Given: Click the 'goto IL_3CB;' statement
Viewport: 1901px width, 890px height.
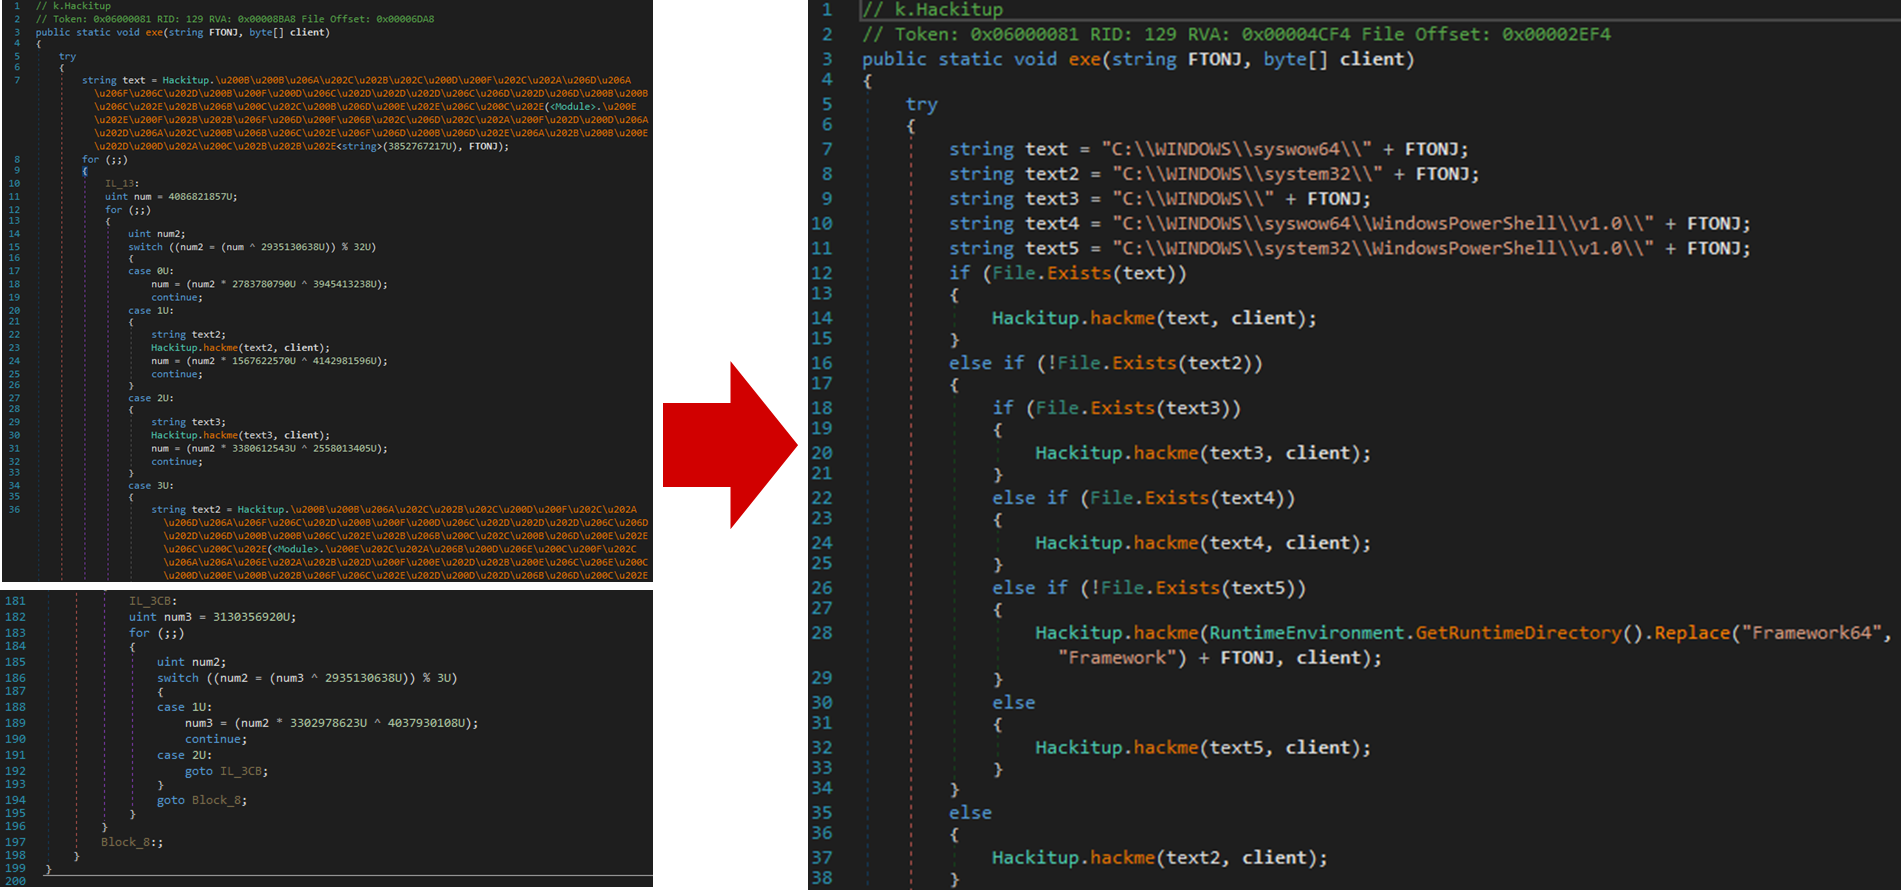Looking at the screenshot, I should (226, 771).
